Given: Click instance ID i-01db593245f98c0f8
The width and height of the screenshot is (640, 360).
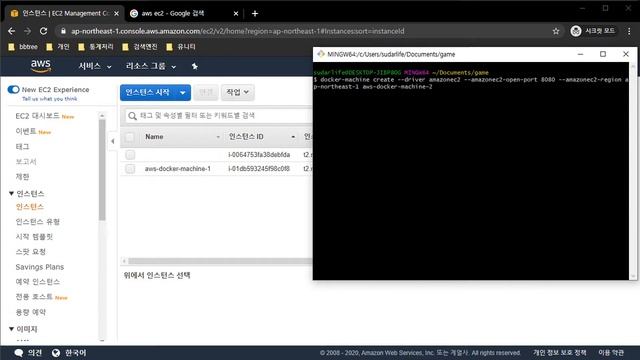Looking at the screenshot, I should 259,169.
